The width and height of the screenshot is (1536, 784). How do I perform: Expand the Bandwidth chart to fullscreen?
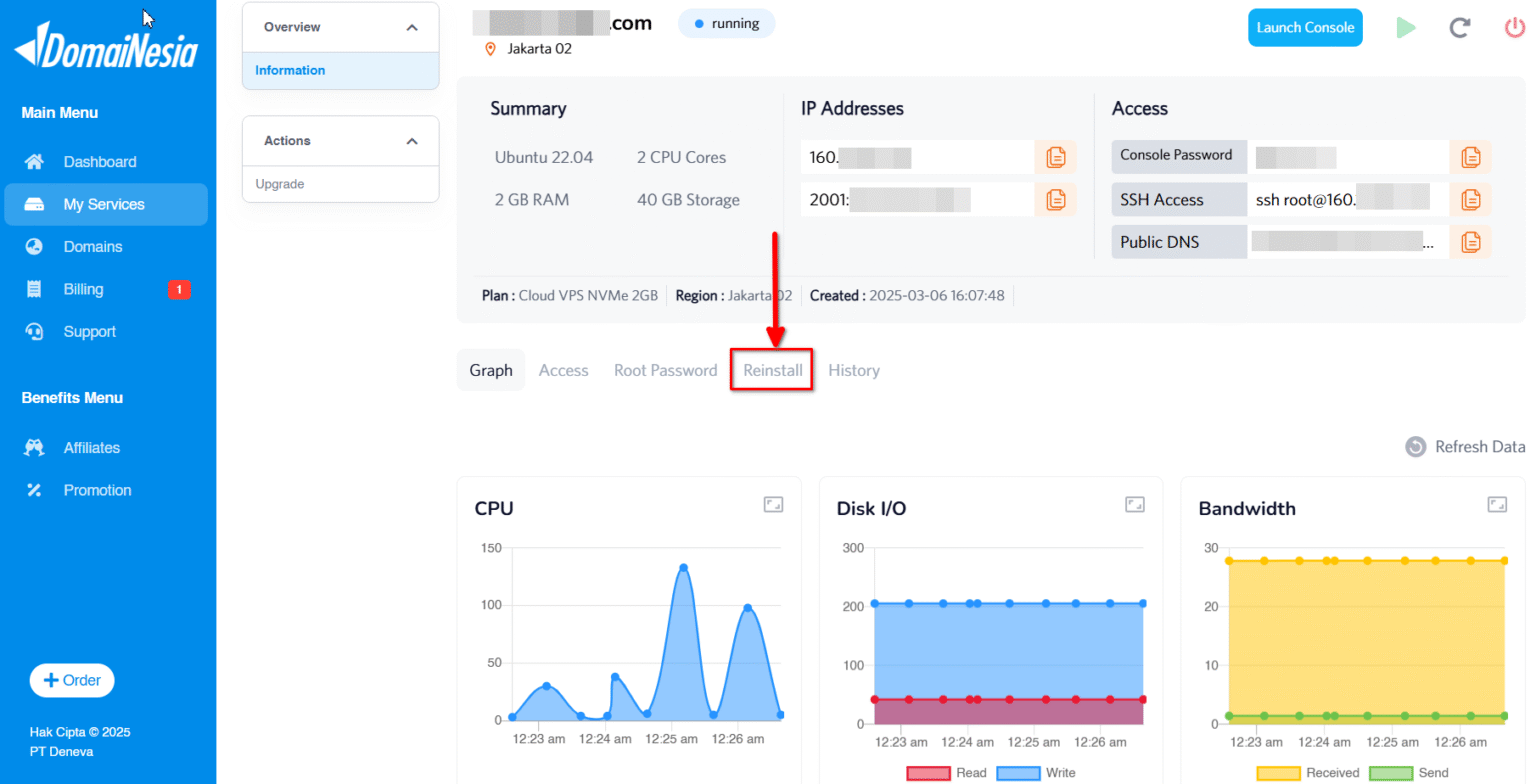1495,505
